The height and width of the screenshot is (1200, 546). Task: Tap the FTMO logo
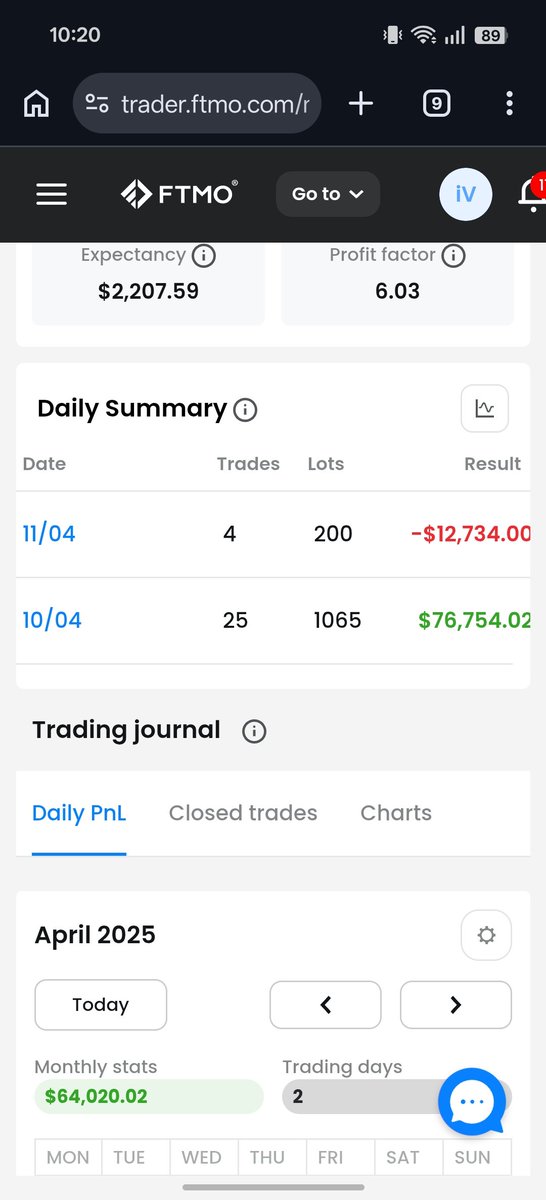tap(179, 193)
